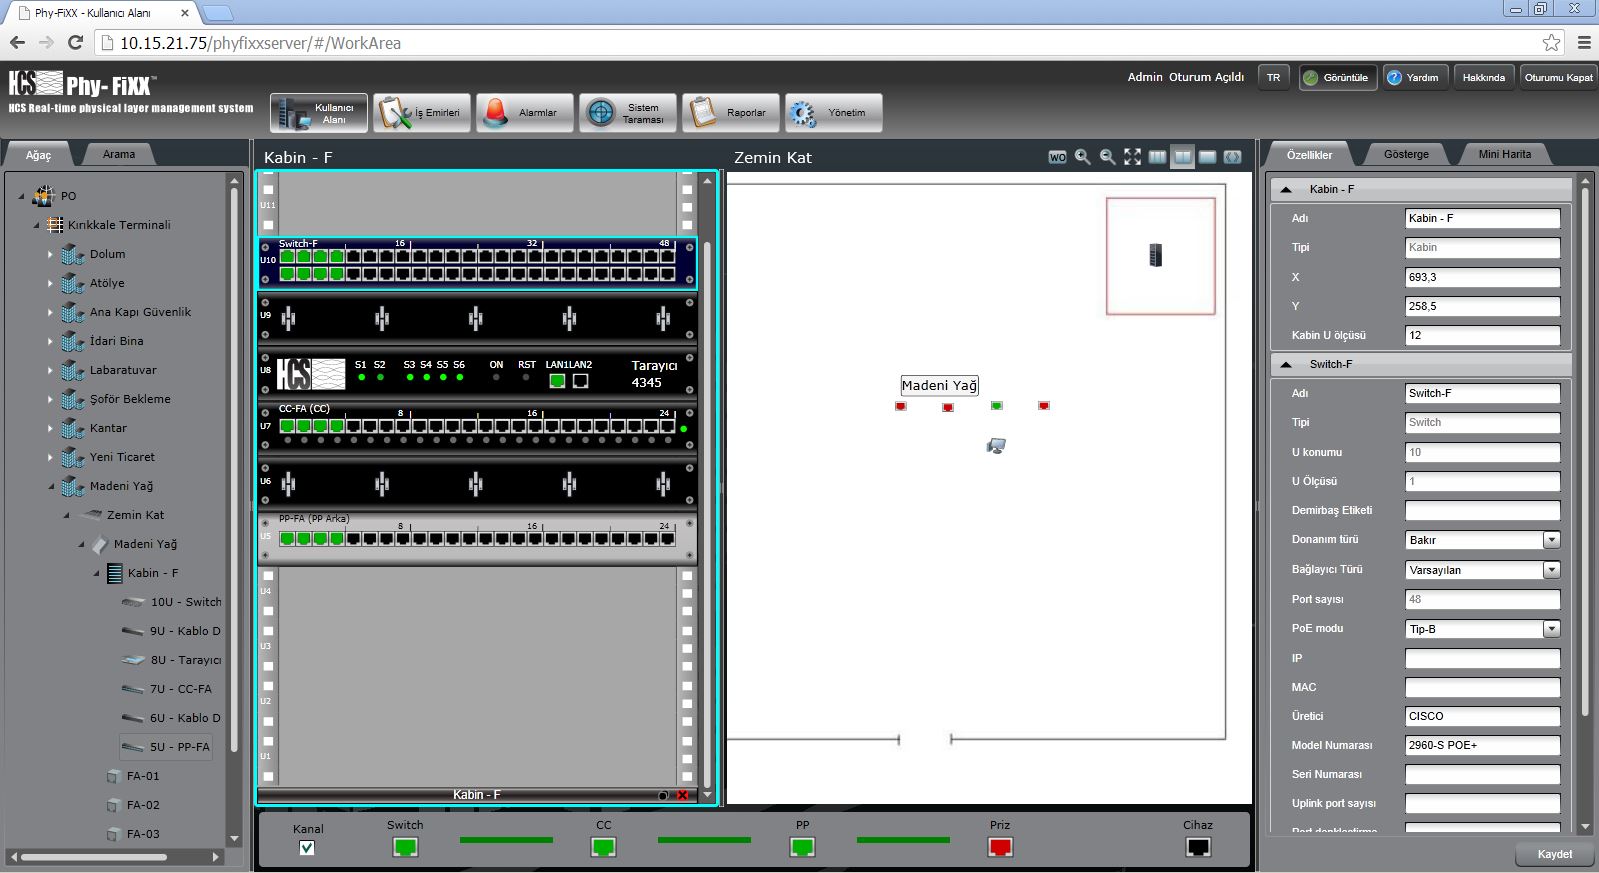The width and height of the screenshot is (1599, 873).
Task: Click the red Priz port icon
Action: pos(1000,847)
